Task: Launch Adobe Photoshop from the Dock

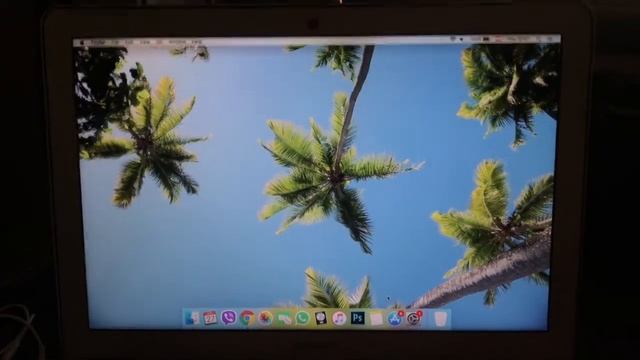Action: point(358,318)
